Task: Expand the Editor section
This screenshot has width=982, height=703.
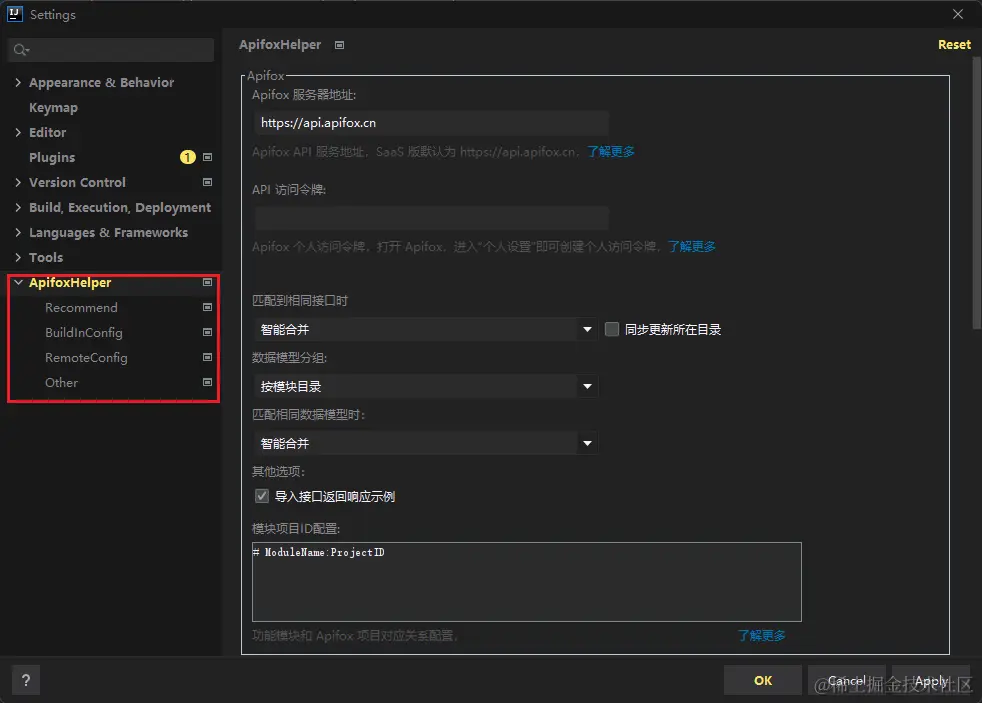Action: pyautogui.click(x=18, y=132)
